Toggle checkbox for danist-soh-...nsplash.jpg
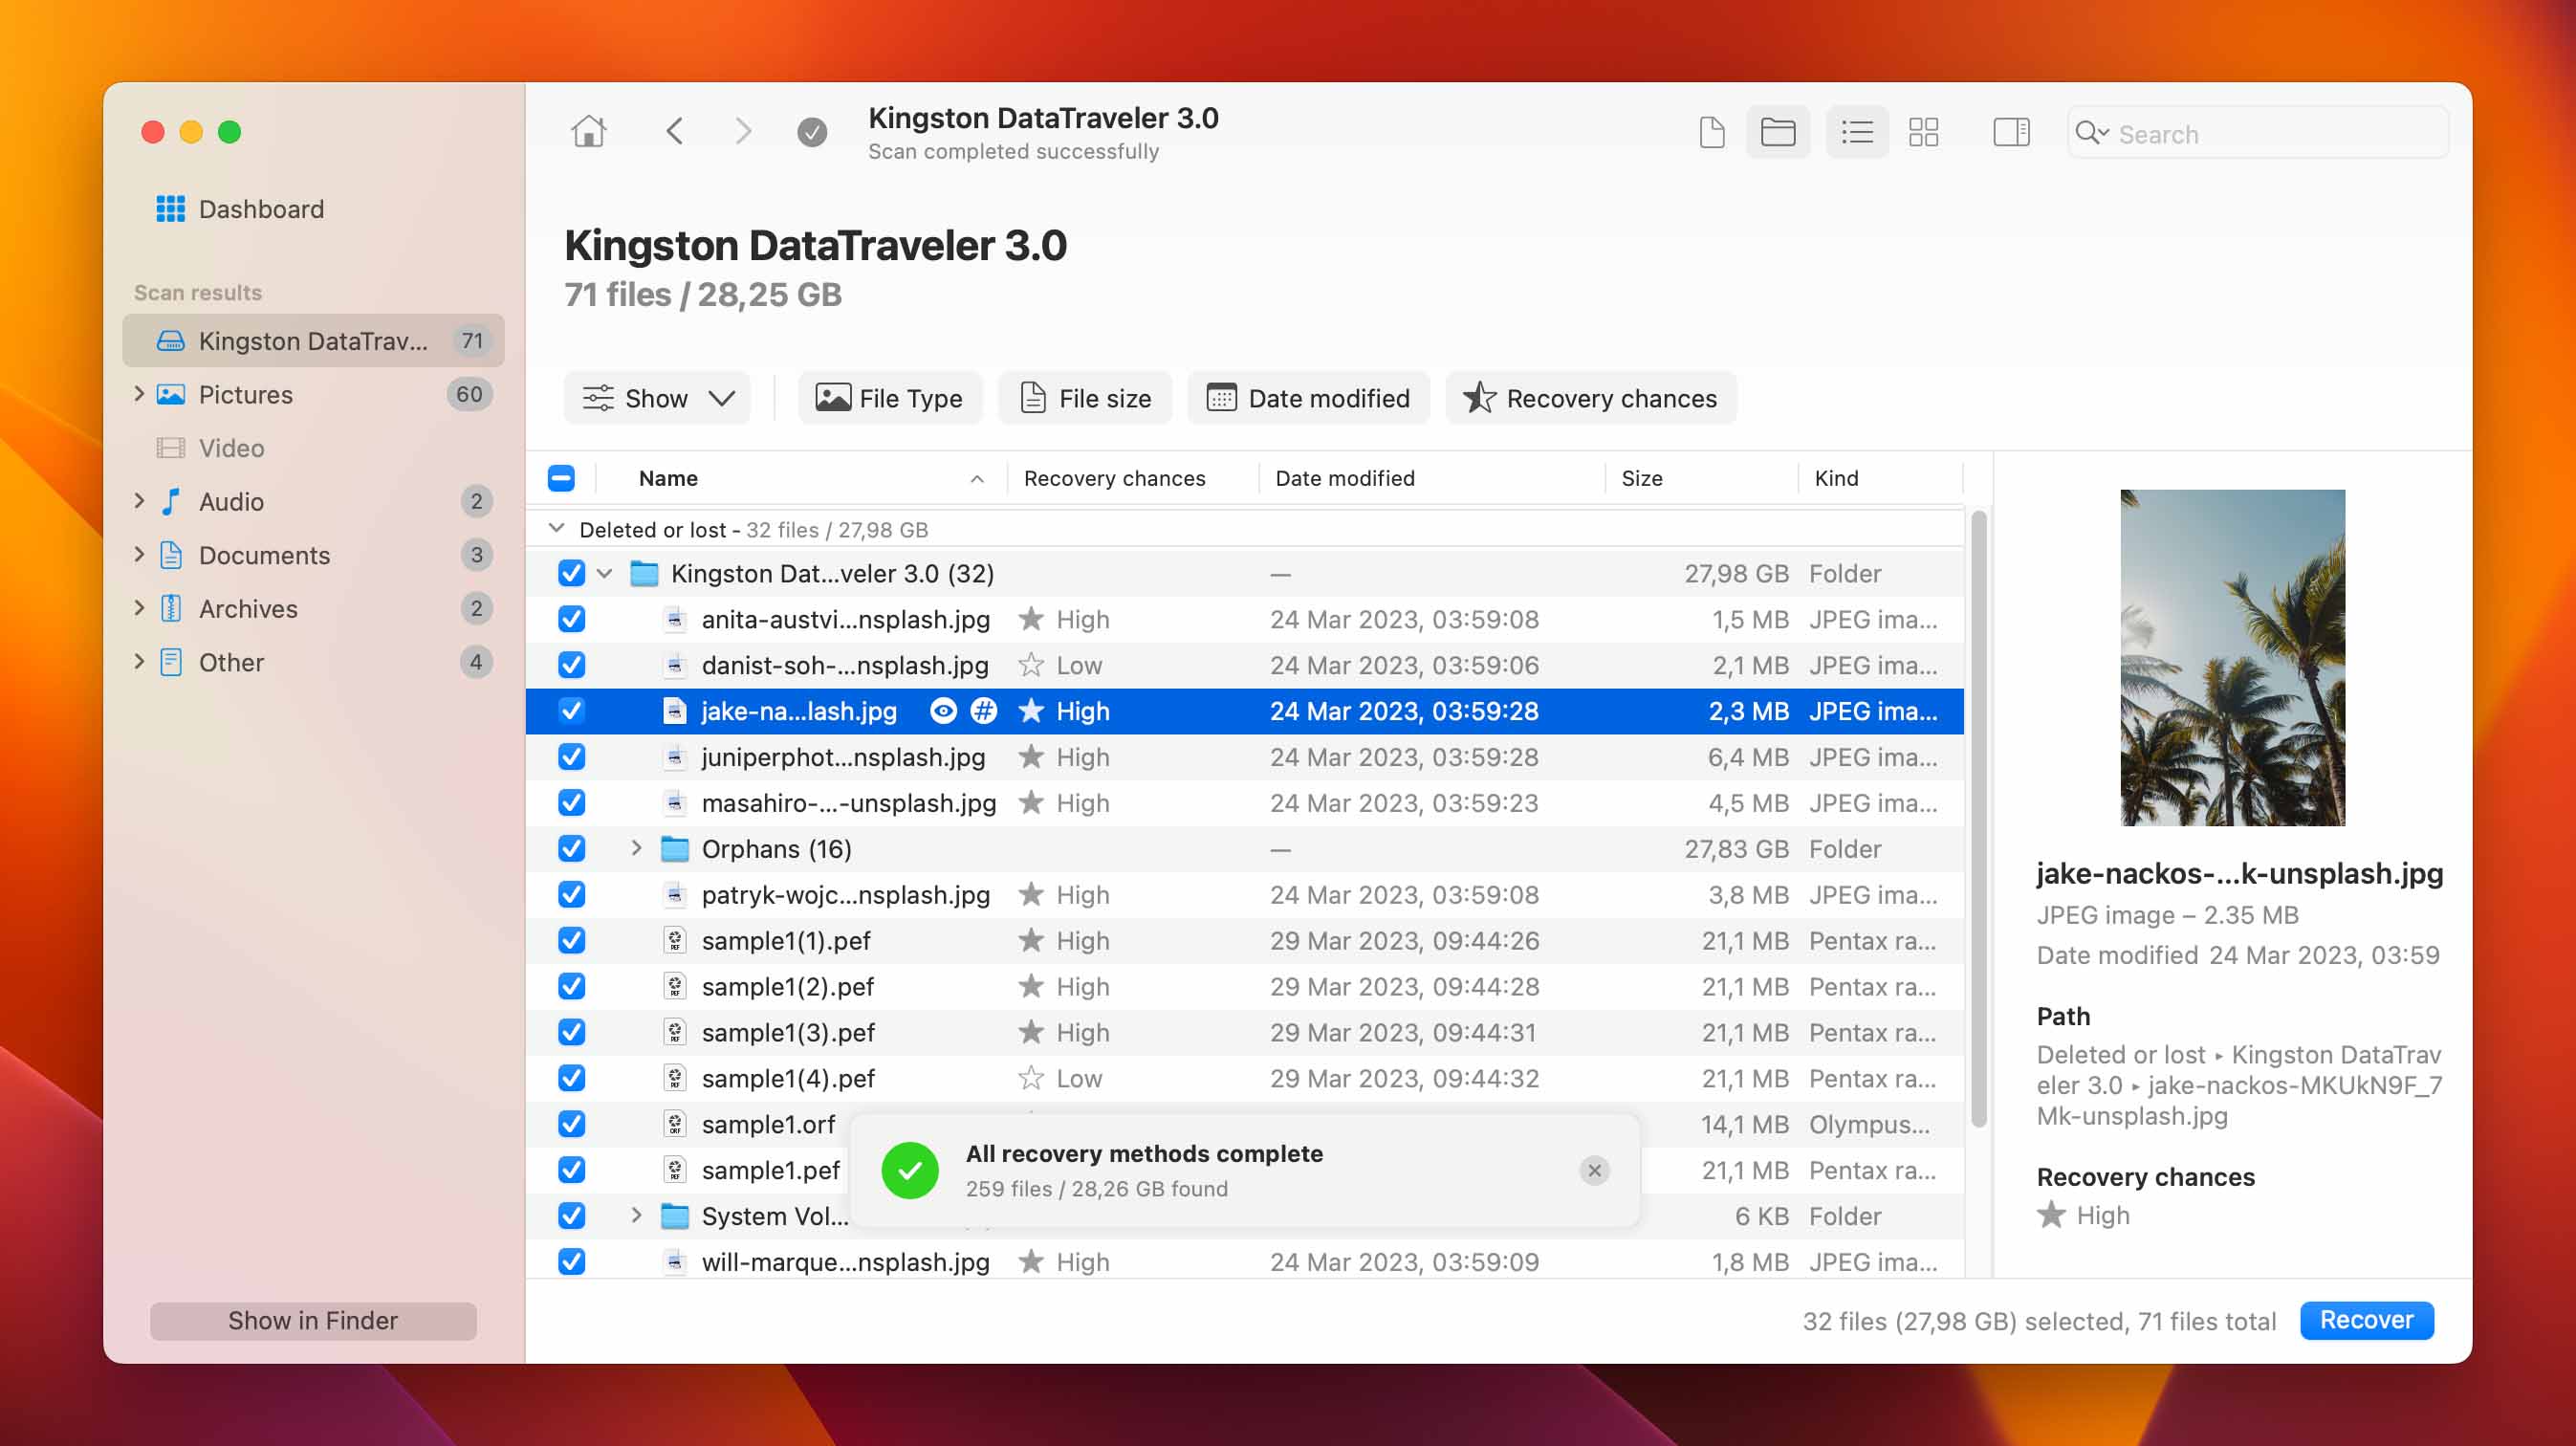Image resolution: width=2576 pixels, height=1446 pixels. [572, 664]
